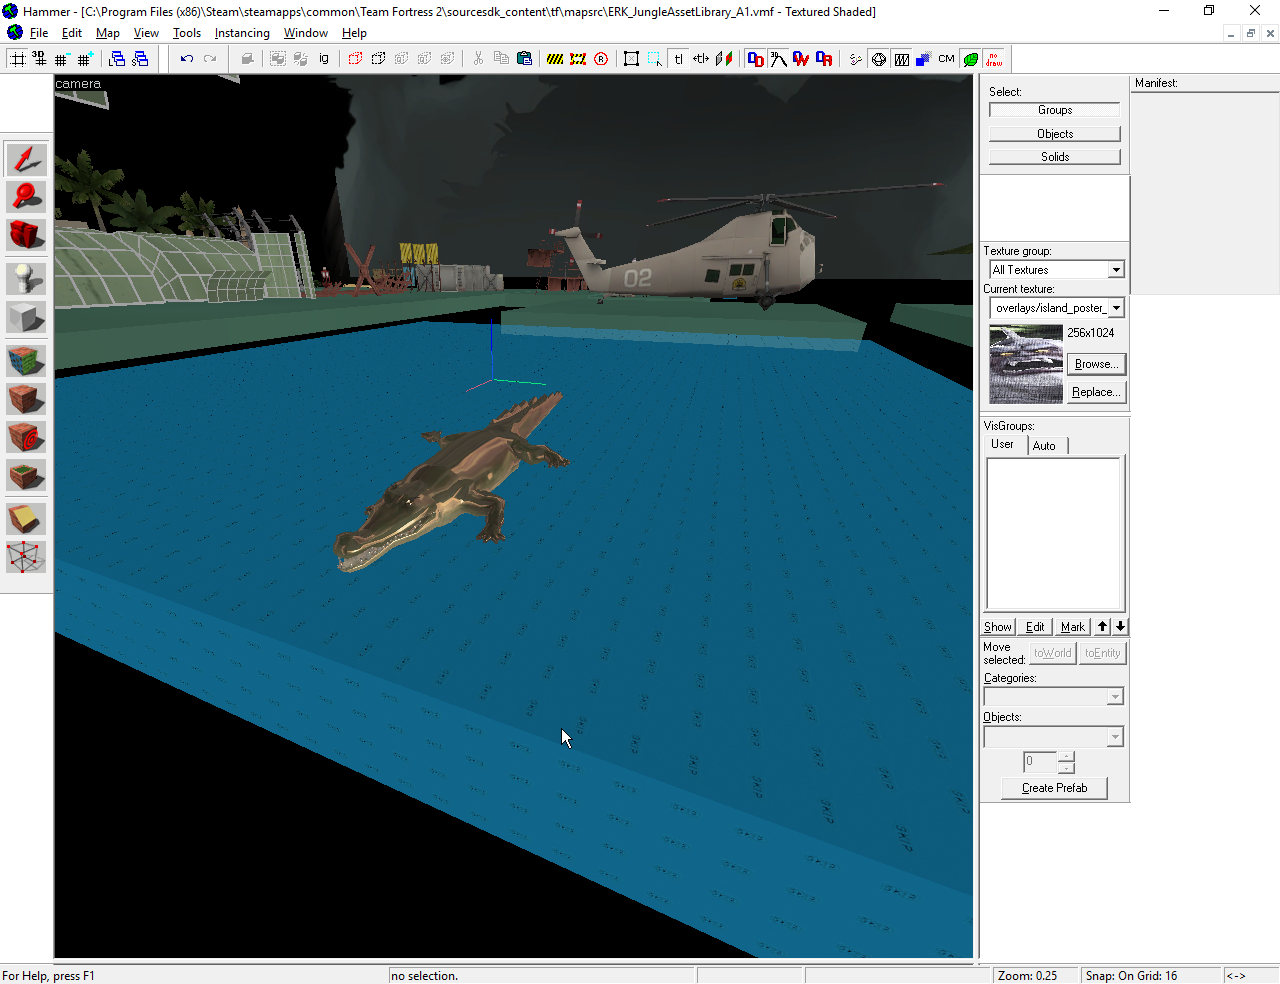Set selection mode to Solids
Image resolution: width=1280 pixels, height=984 pixels.
click(x=1055, y=157)
